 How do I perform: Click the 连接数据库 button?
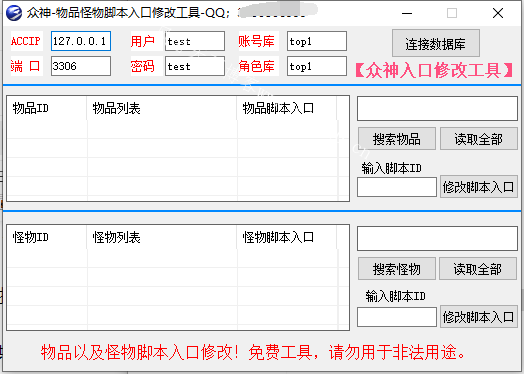(436, 43)
